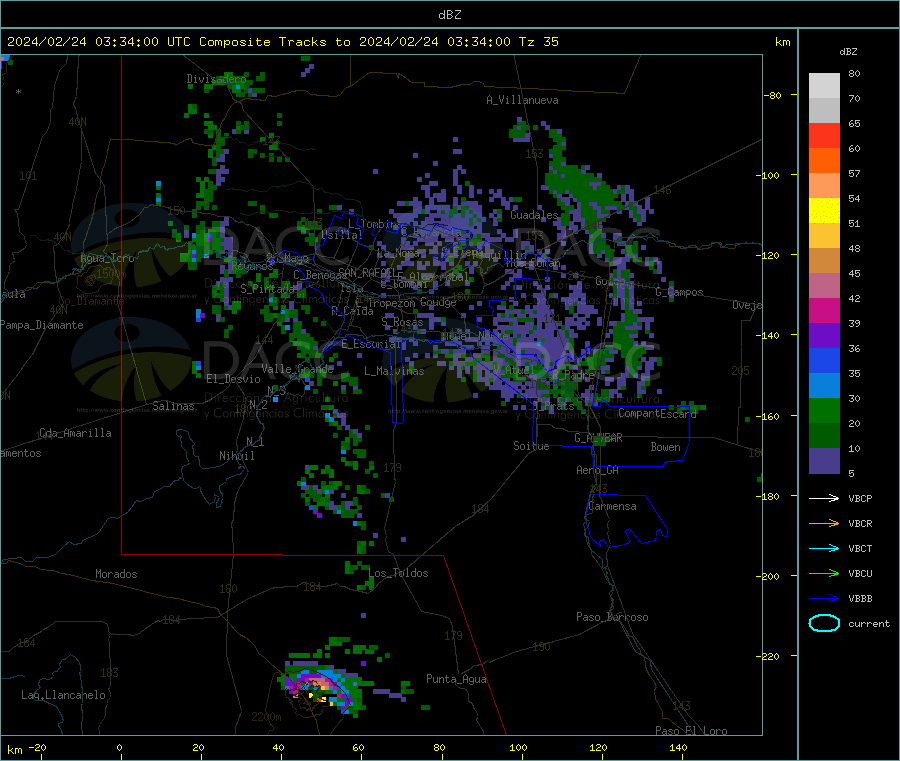Click the Valle_Grande place label
This screenshot has height=761, width=900.
297,369
